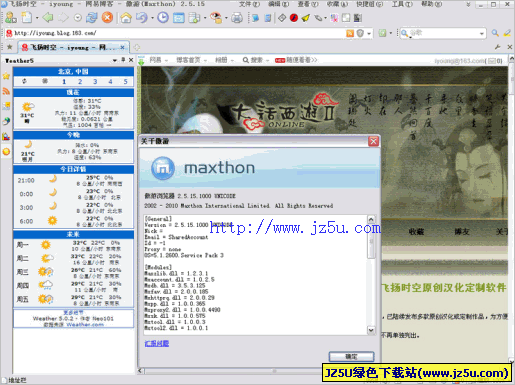The image size is (515, 385).
Task: Open the navigation history round dropdown
Action: [78, 18]
